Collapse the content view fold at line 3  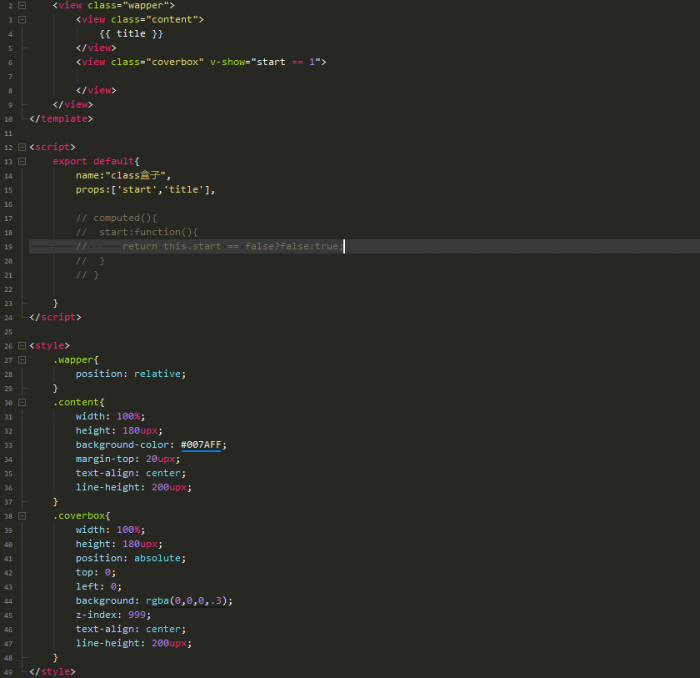[22, 19]
